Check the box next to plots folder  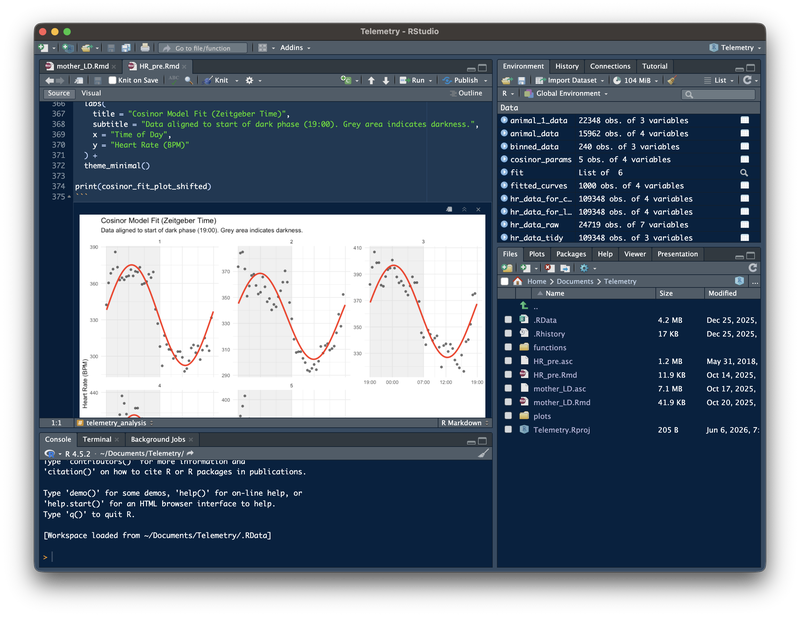click(508, 415)
